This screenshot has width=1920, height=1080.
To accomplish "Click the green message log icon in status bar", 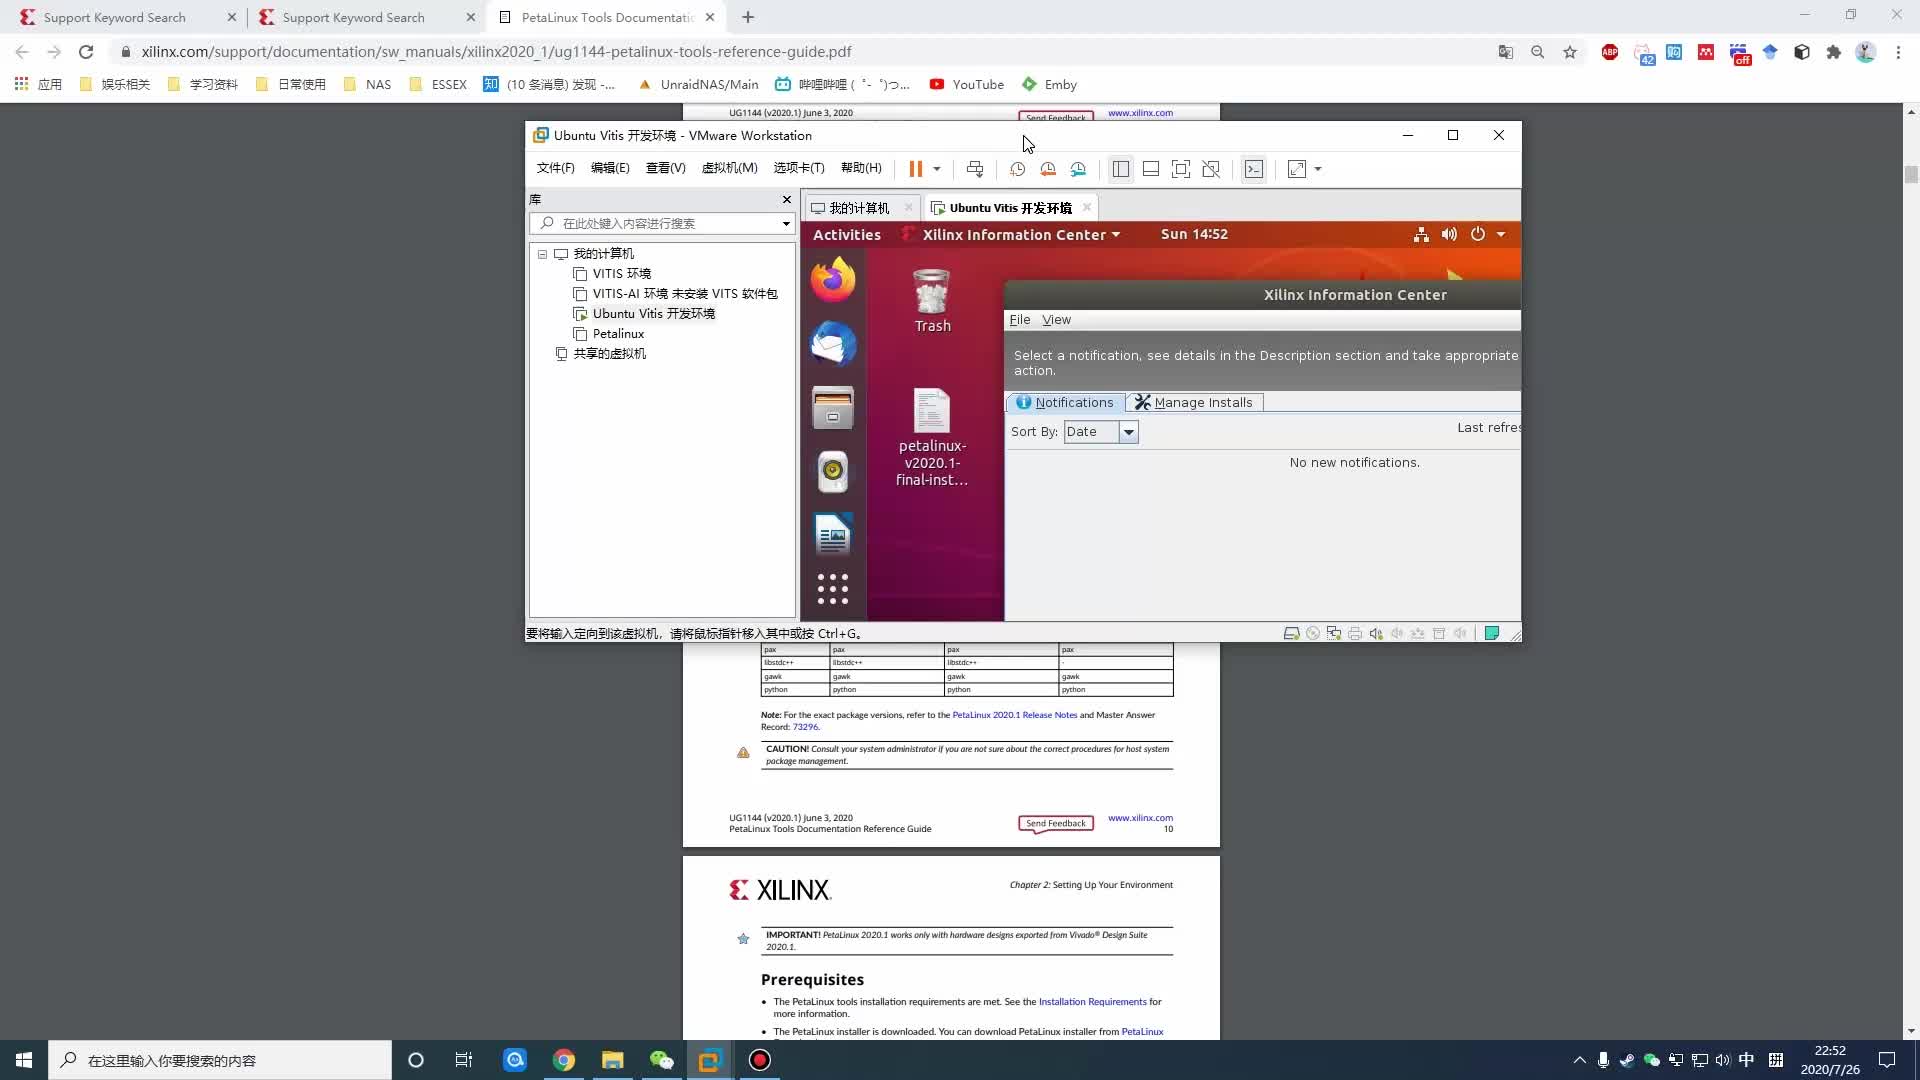I will [1492, 633].
